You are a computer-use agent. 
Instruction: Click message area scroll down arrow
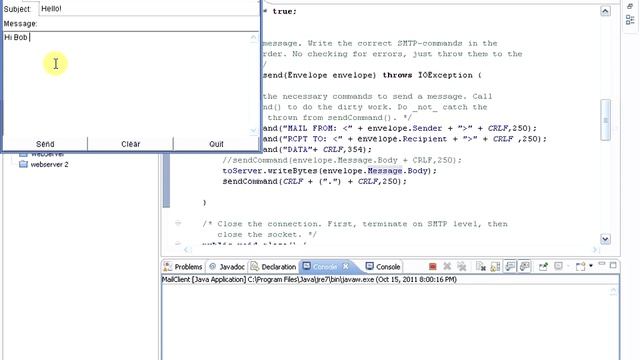pyautogui.click(x=254, y=131)
